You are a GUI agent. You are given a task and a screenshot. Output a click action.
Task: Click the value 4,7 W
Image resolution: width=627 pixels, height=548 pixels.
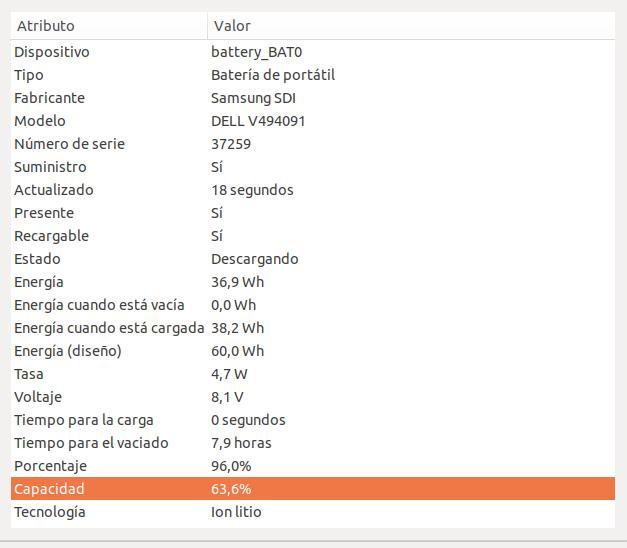229,374
